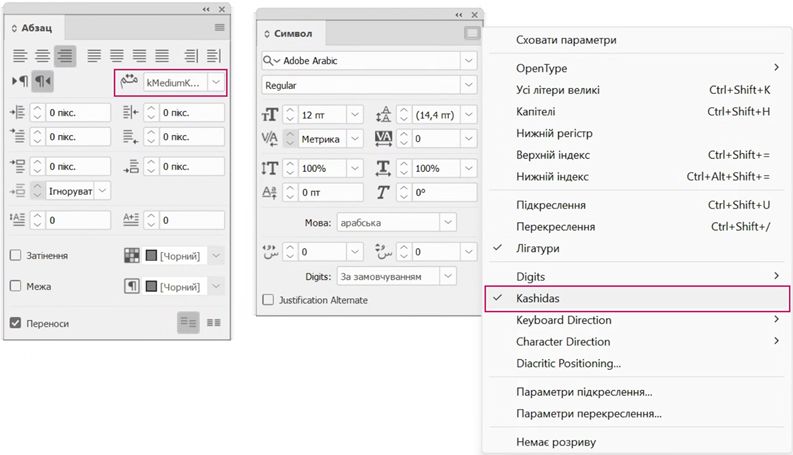
Task: Select the span columns button
Action: [188, 323]
